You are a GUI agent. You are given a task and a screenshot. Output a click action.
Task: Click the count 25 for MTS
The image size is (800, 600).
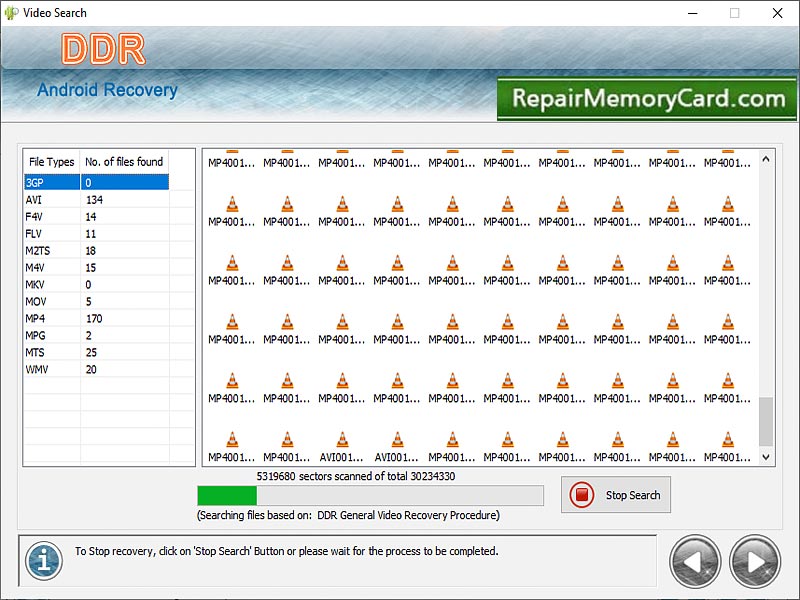(x=91, y=352)
